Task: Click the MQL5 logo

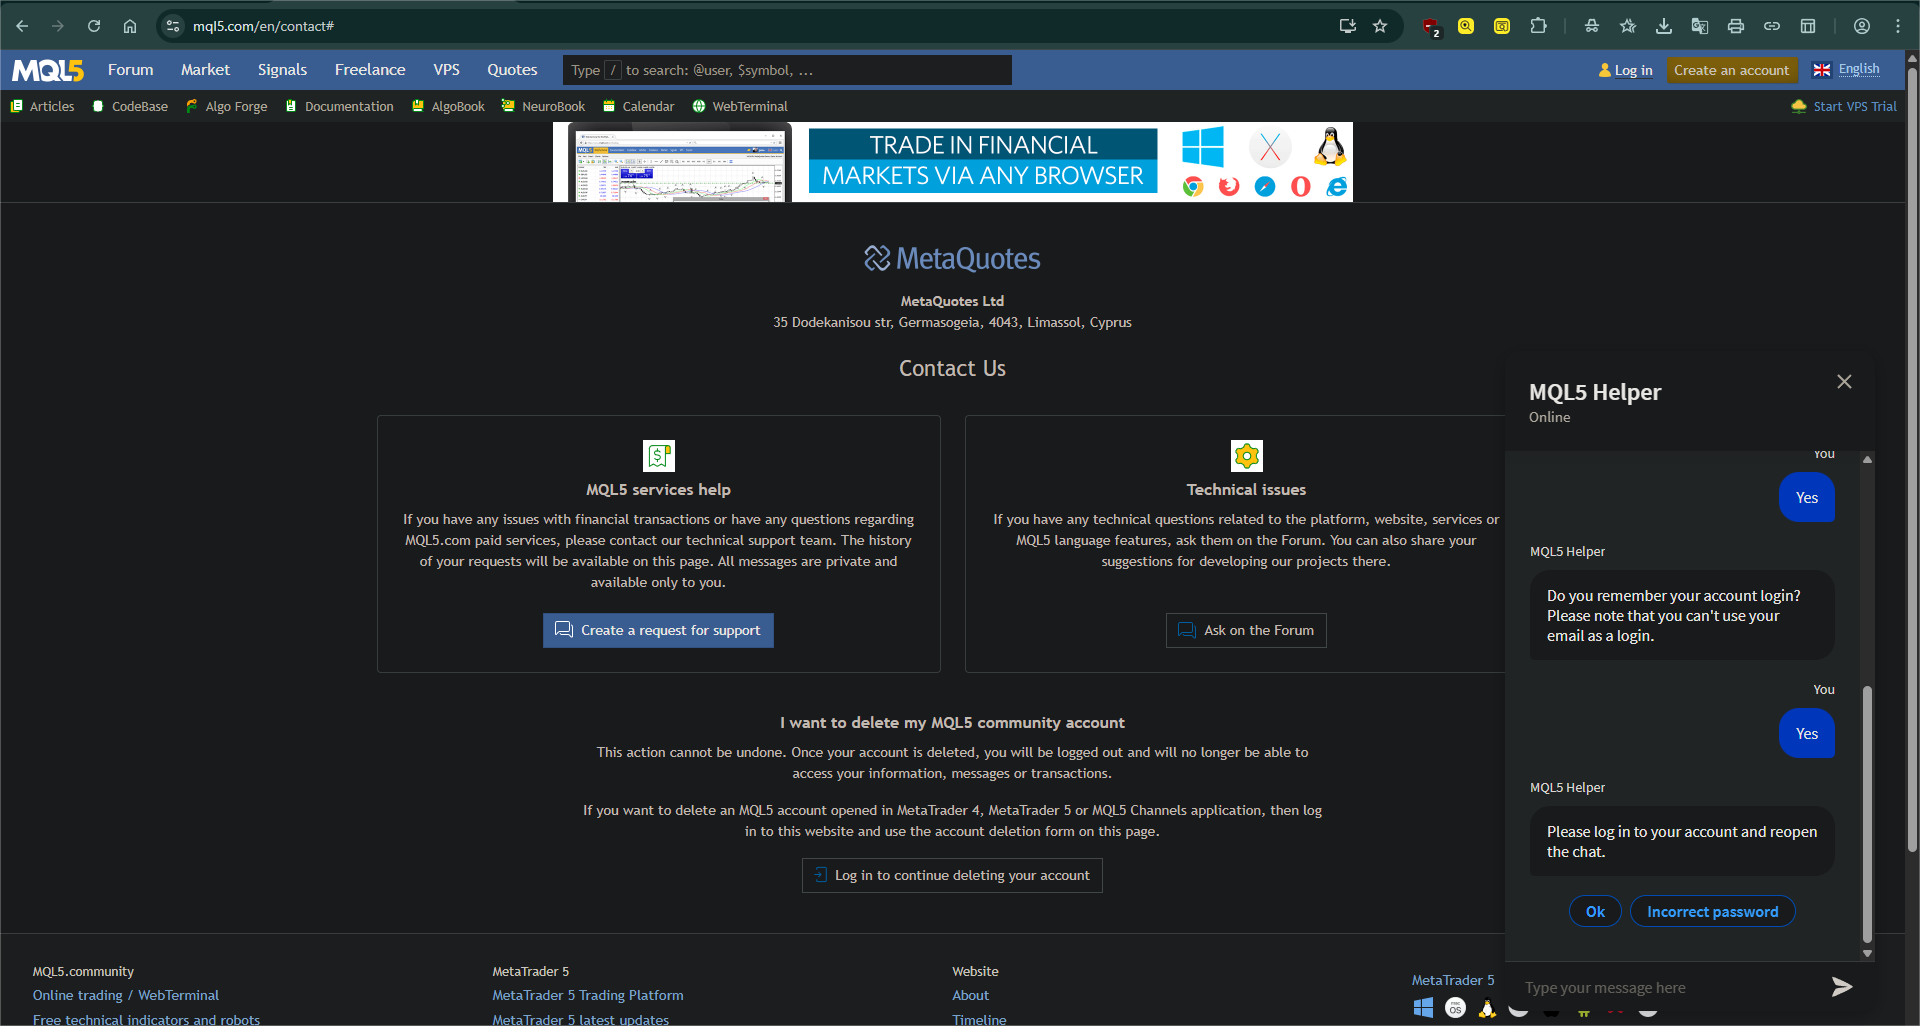Action: pyautogui.click(x=47, y=70)
